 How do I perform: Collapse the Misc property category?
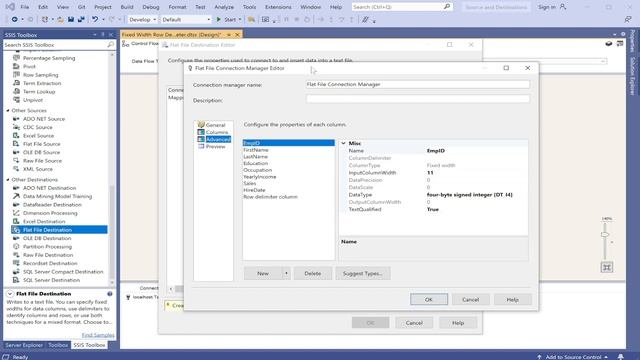[x=344, y=143]
